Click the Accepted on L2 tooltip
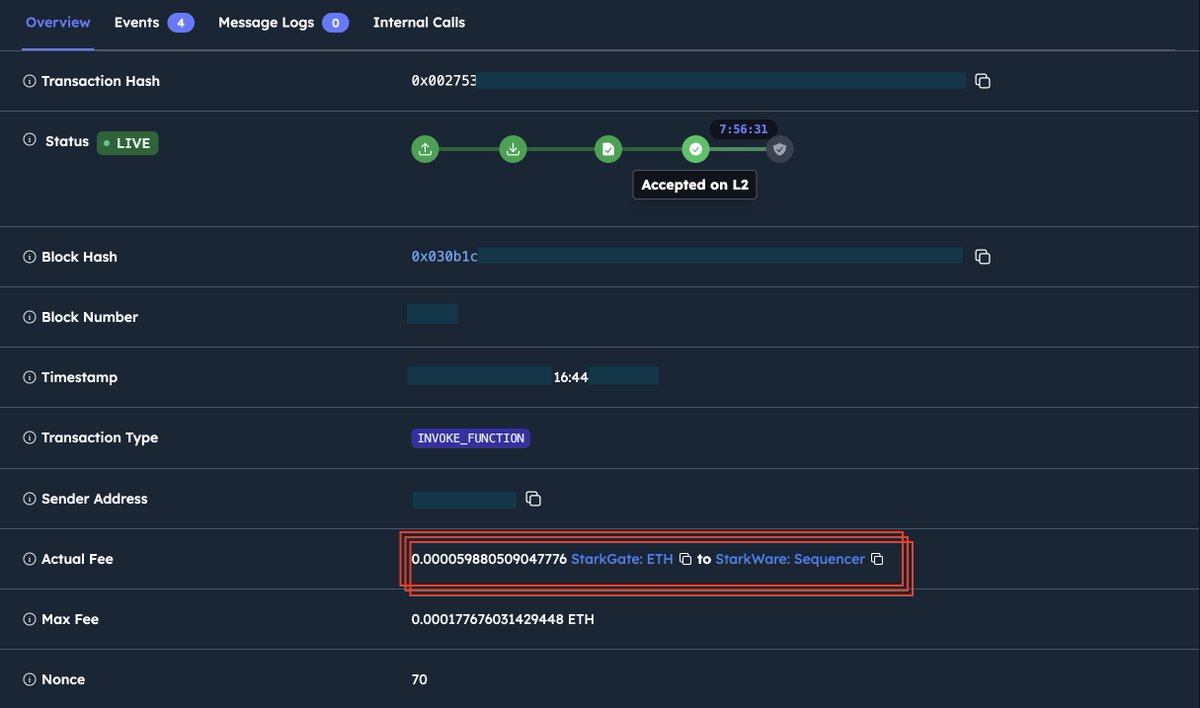 [695, 185]
